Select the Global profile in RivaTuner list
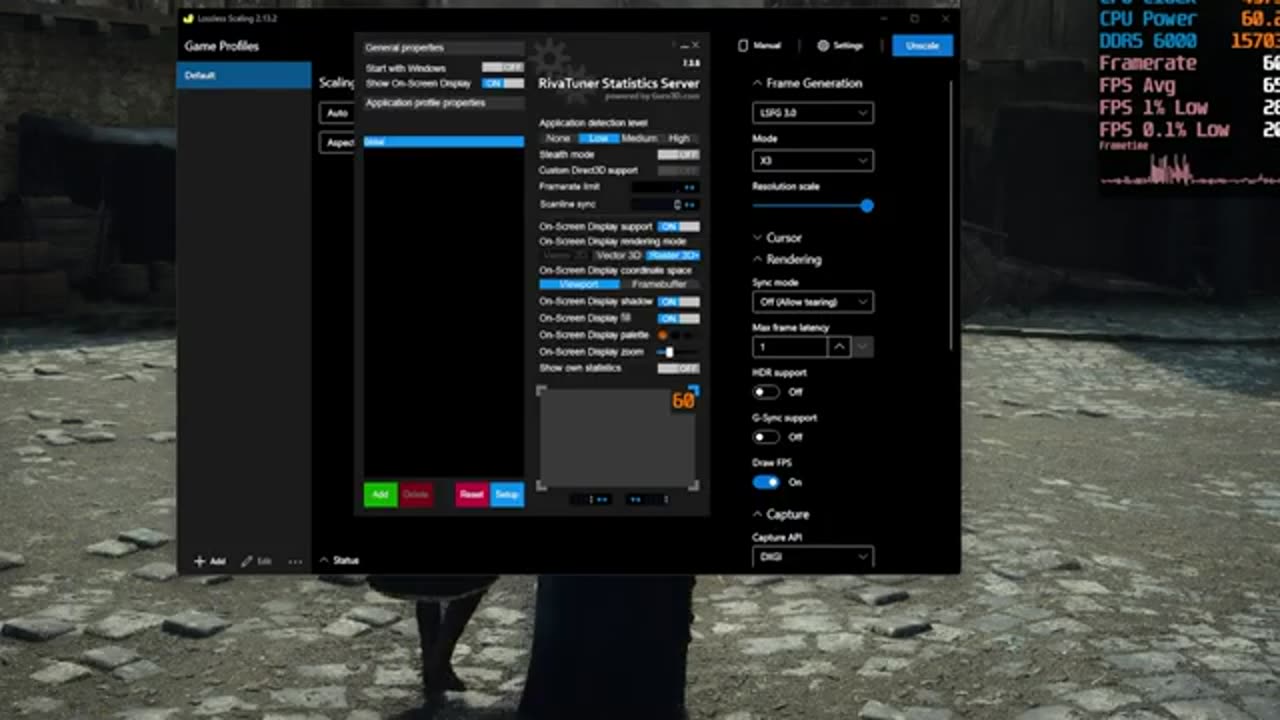The height and width of the screenshot is (720, 1280). tap(443, 142)
